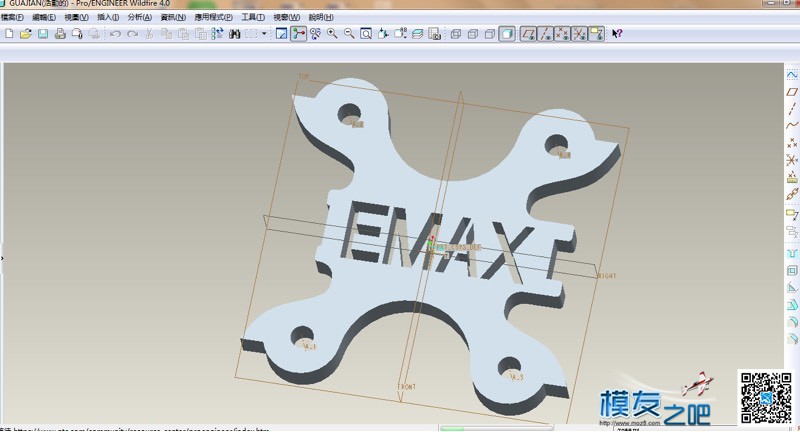
Task: Select the Sketch tool in right toolbar
Action: [792, 75]
